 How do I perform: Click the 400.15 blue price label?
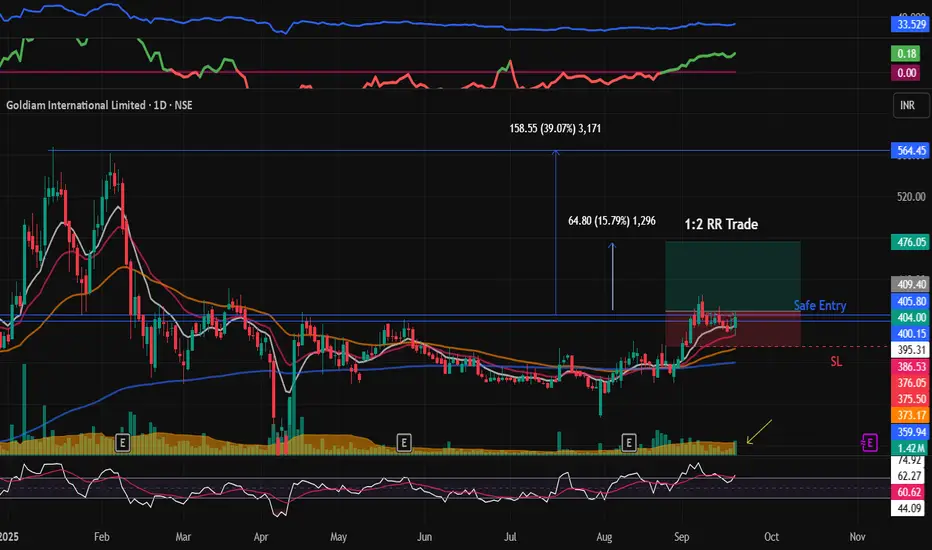pyautogui.click(x=911, y=334)
